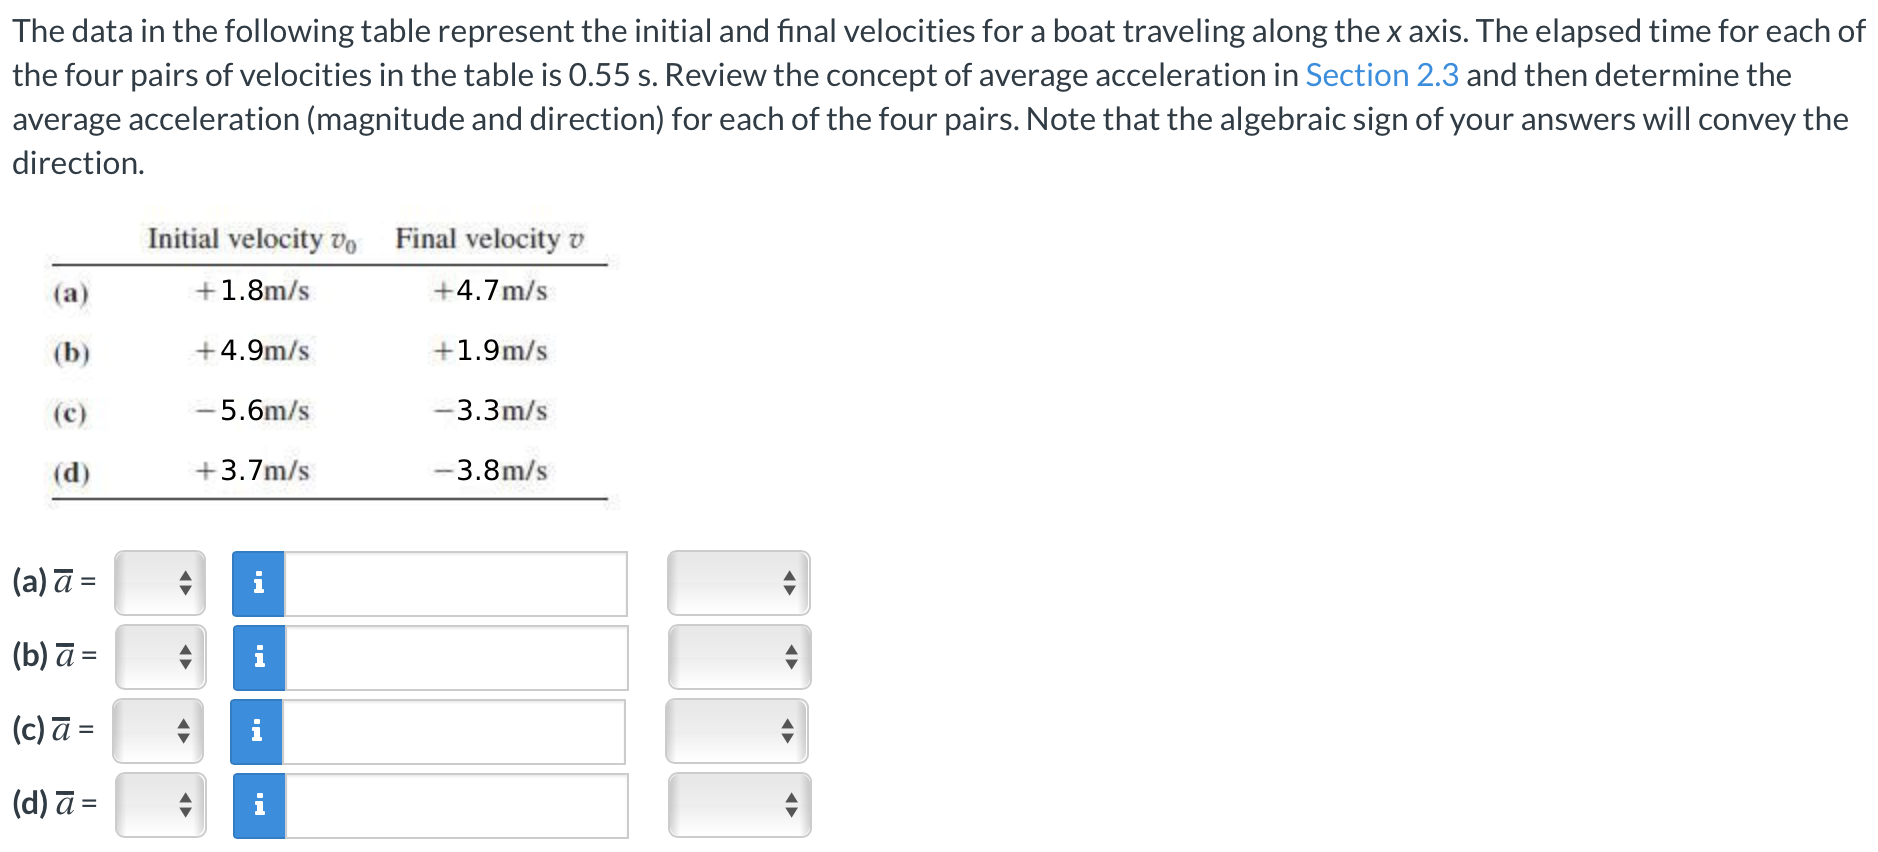Select the text box for part (b) answer

pos(455,658)
